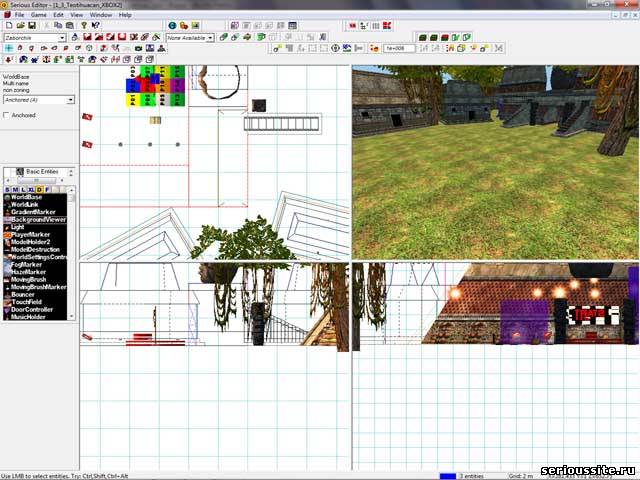
Task: Toggle the F filter button
Action: [x=47, y=190]
